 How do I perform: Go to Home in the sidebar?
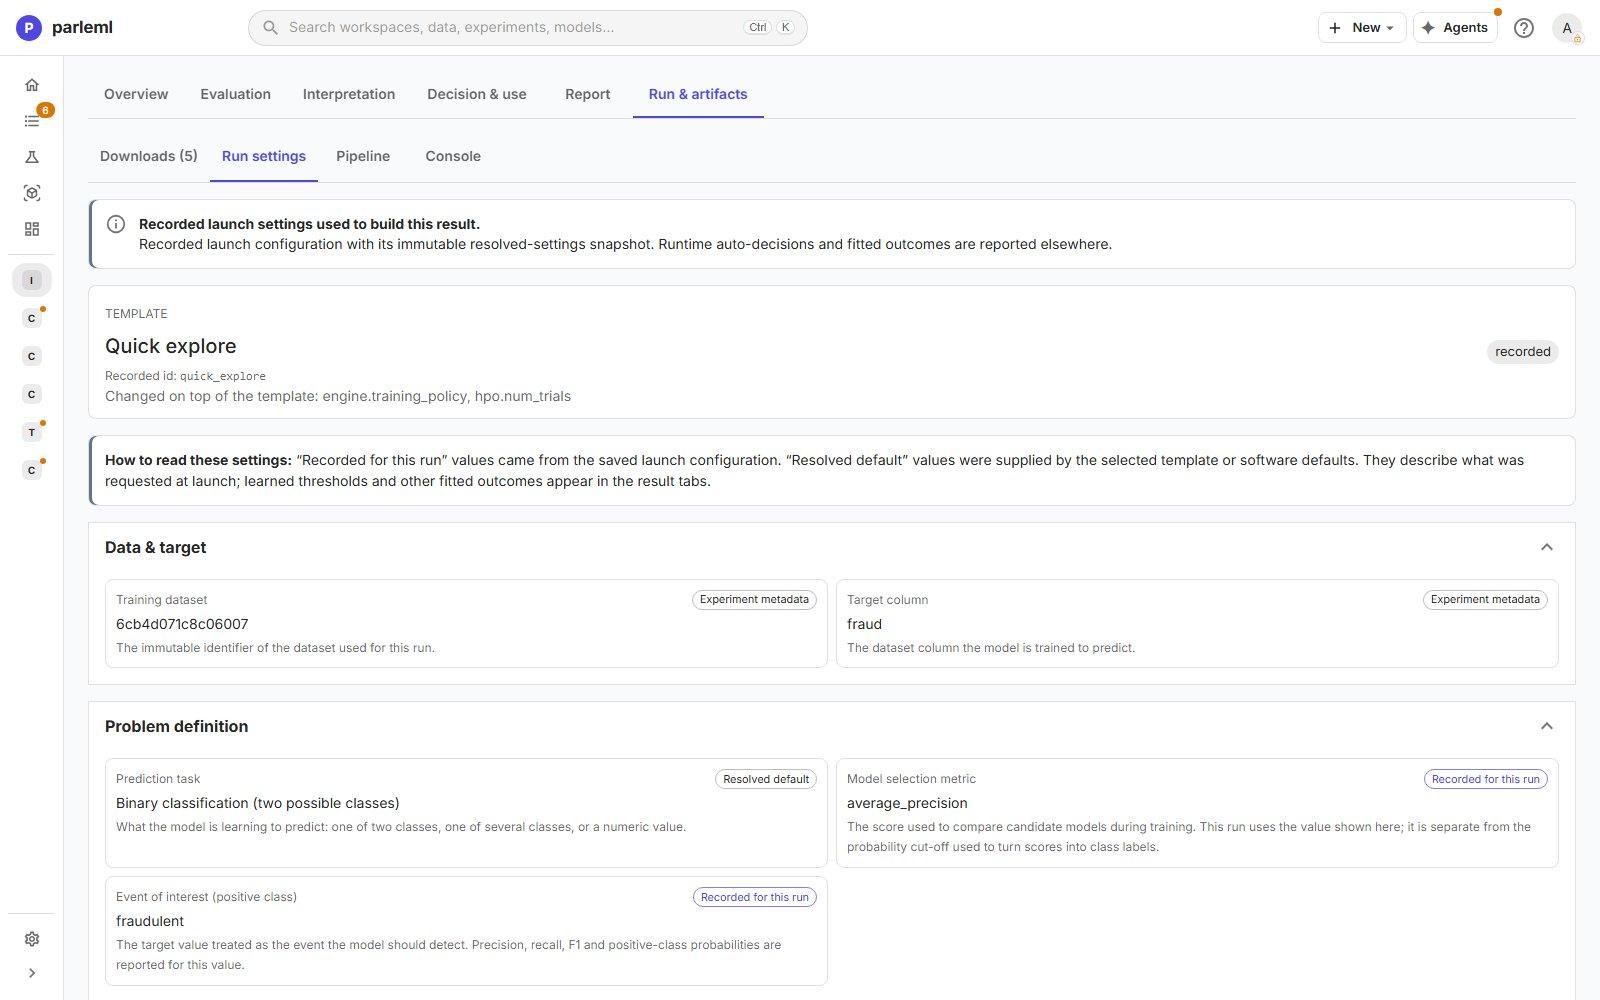click(x=32, y=85)
